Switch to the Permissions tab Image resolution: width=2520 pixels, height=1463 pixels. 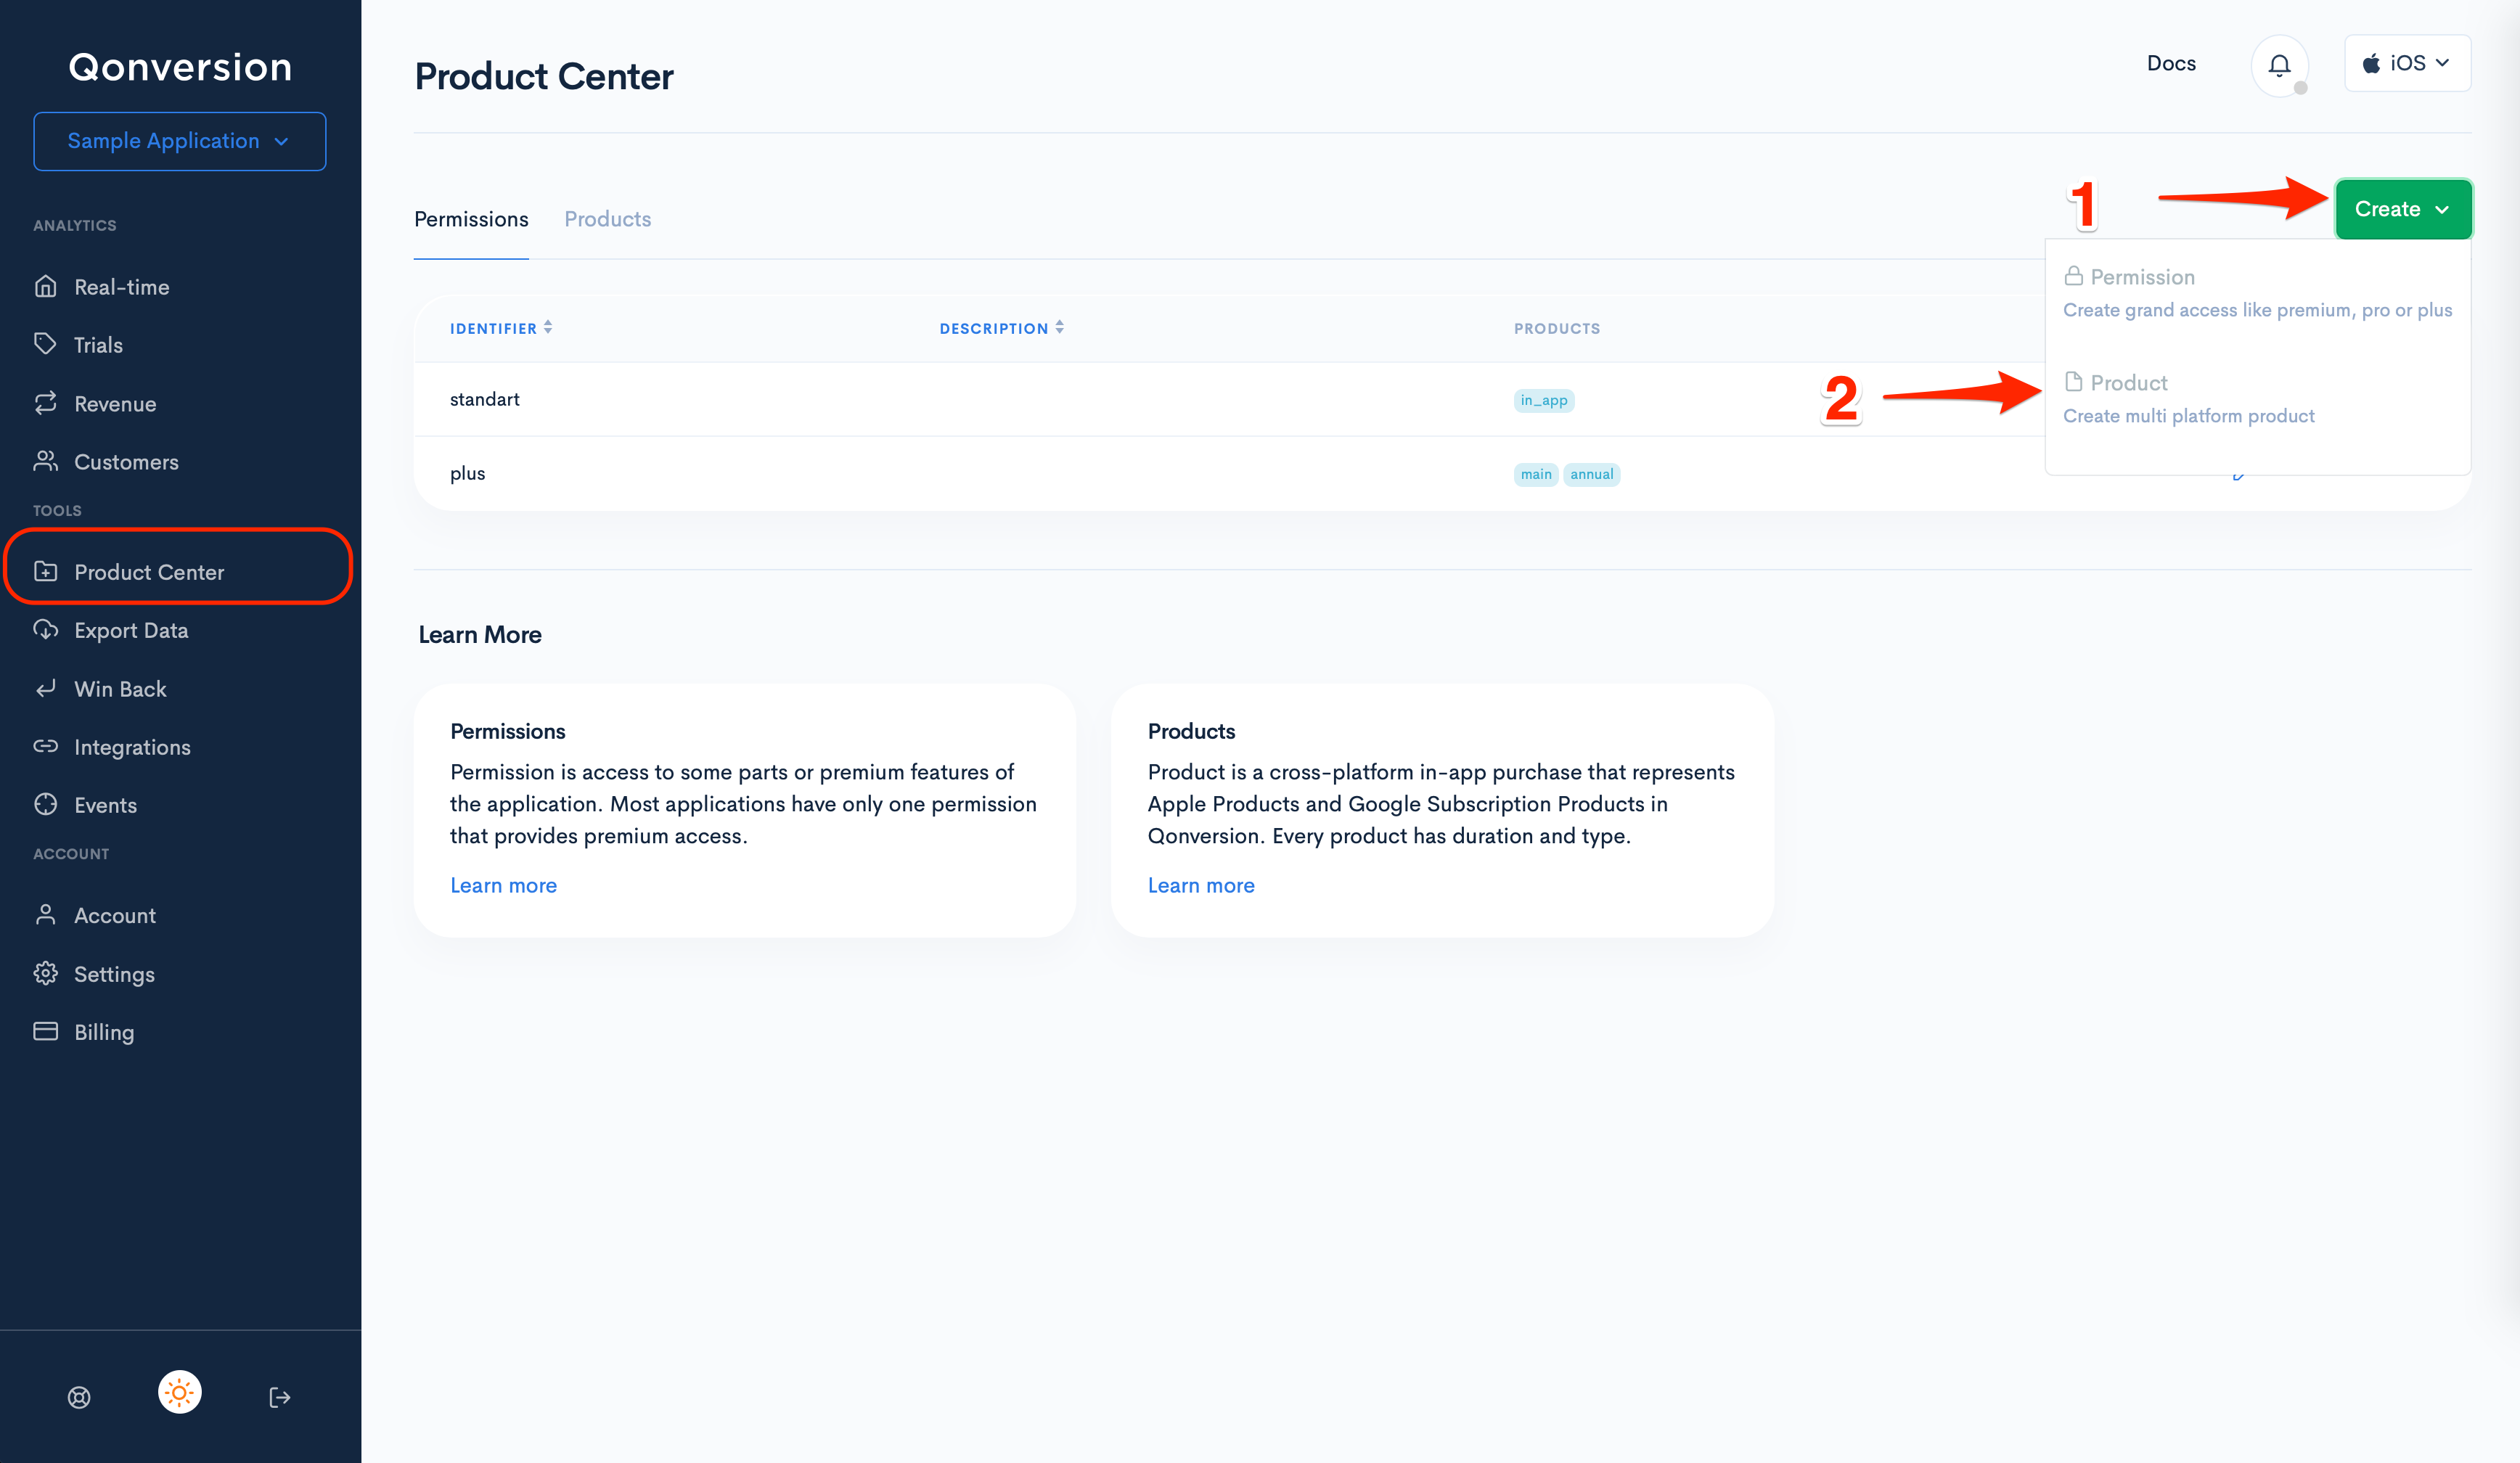tap(471, 219)
